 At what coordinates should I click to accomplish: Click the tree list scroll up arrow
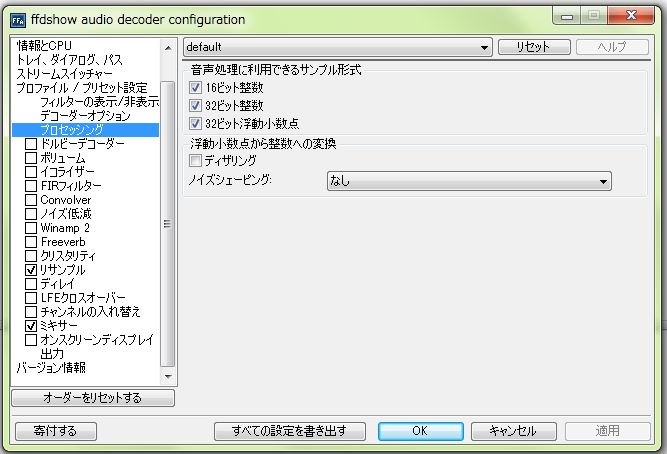click(x=168, y=48)
